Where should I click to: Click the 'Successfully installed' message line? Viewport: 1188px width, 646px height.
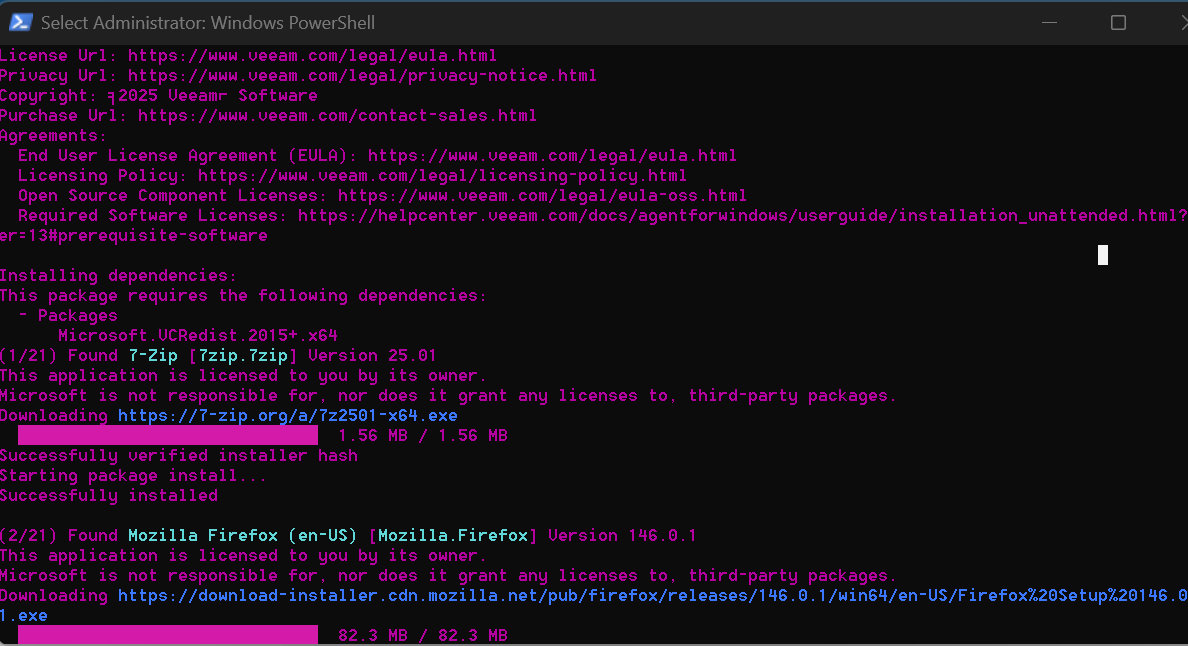109,496
